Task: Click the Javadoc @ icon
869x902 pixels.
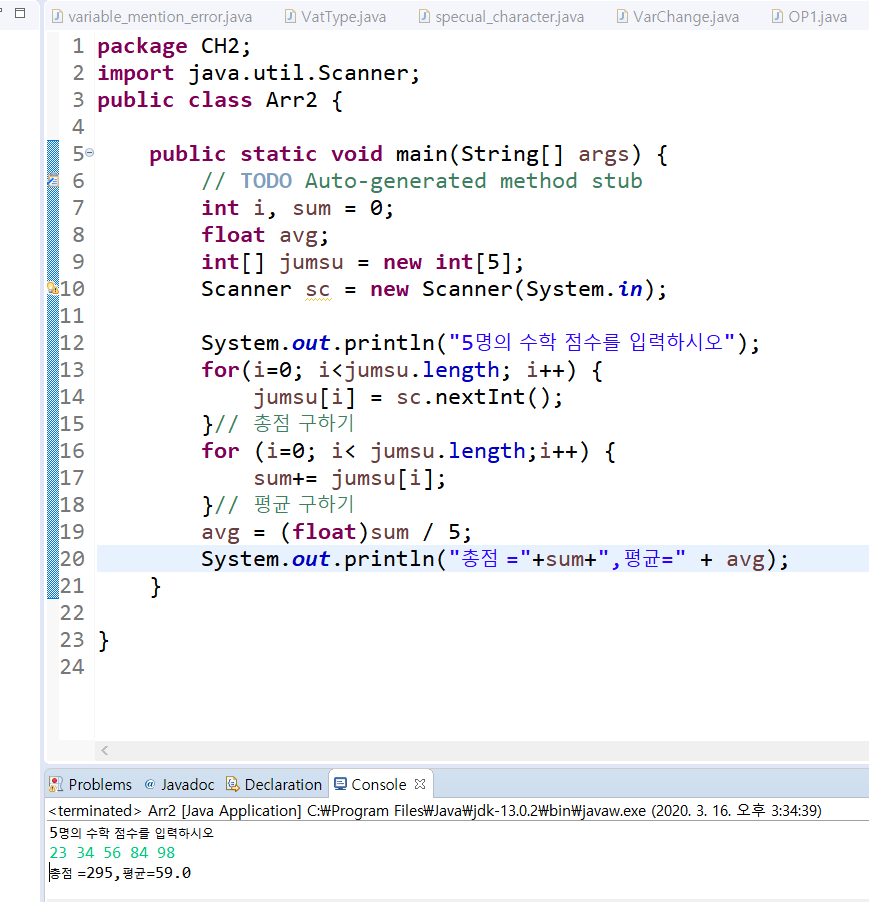Action: [x=150, y=784]
